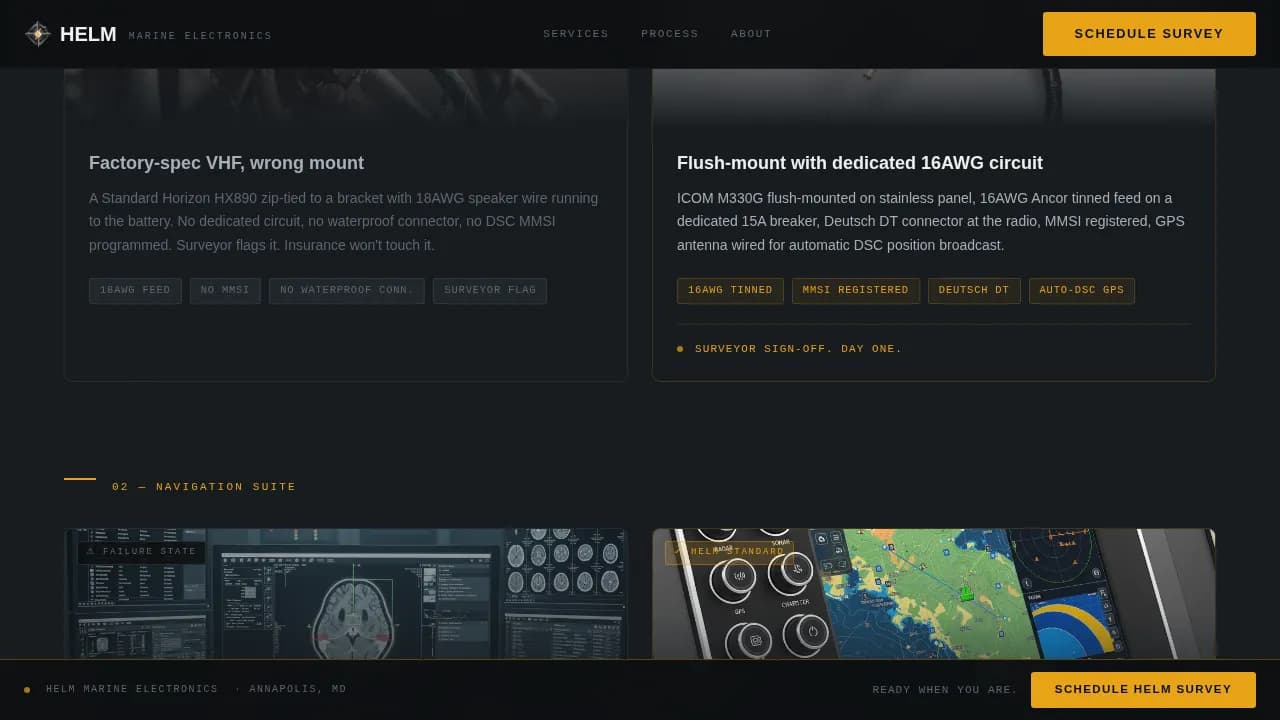Click 'ANNAPOLIS, MD' footer text

tap(298, 689)
